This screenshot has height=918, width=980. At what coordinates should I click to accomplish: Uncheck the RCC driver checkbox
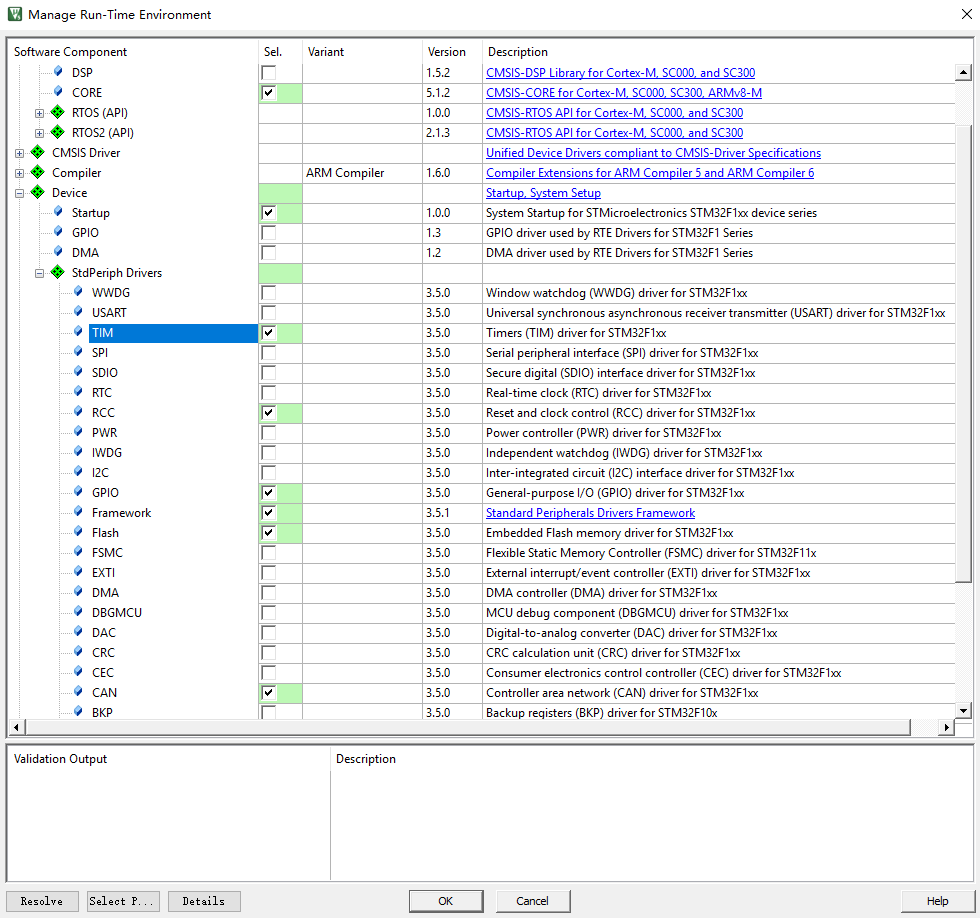coord(269,412)
